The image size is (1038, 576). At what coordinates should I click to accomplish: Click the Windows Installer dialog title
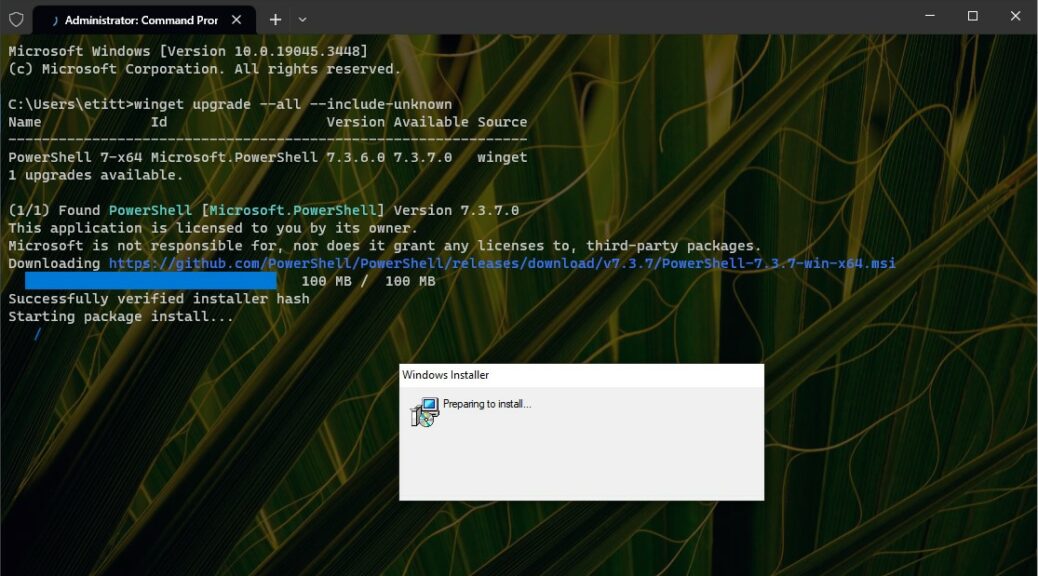click(446, 375)
